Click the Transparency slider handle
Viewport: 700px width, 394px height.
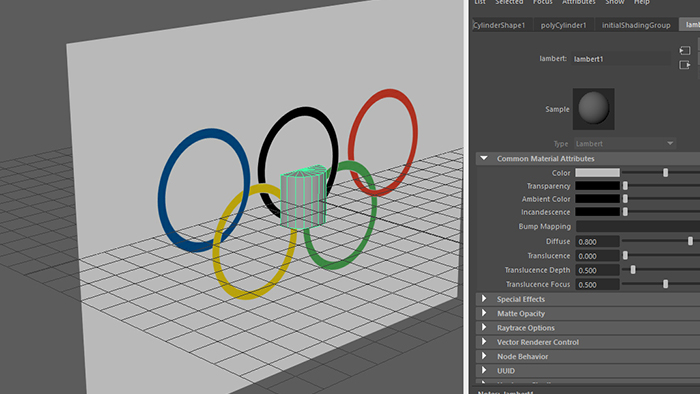625,186
